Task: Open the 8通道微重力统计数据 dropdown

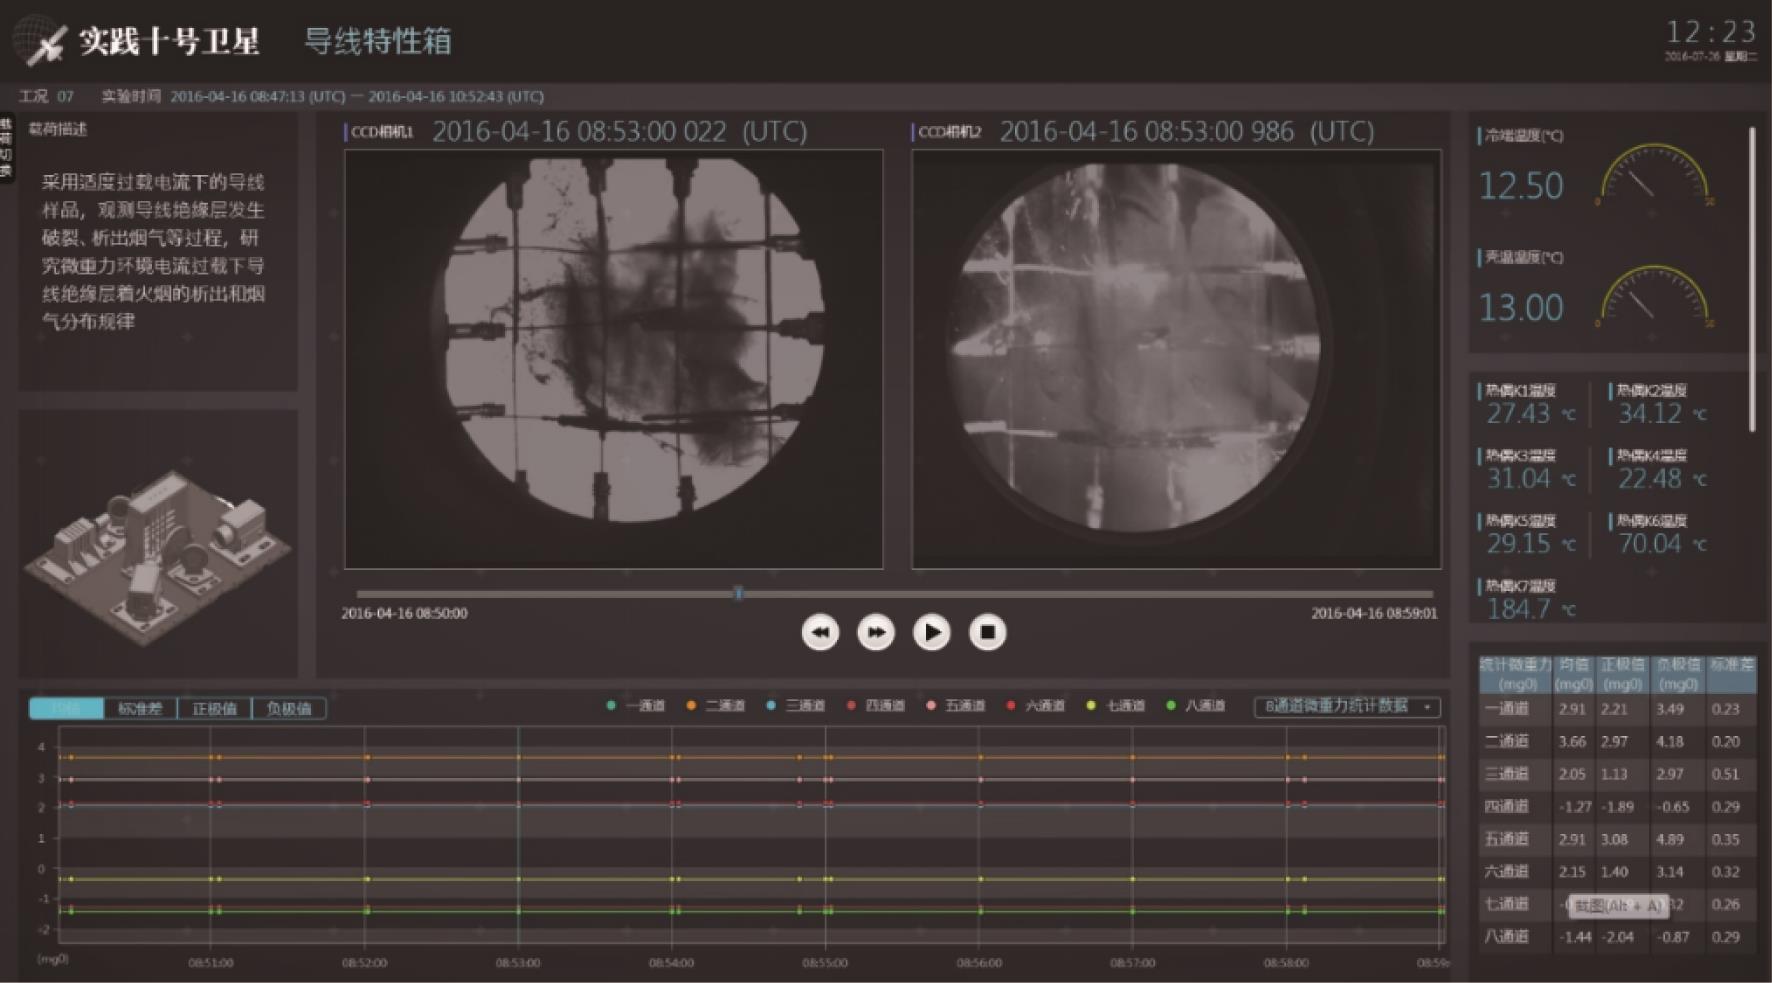Action: point(1348,706)
